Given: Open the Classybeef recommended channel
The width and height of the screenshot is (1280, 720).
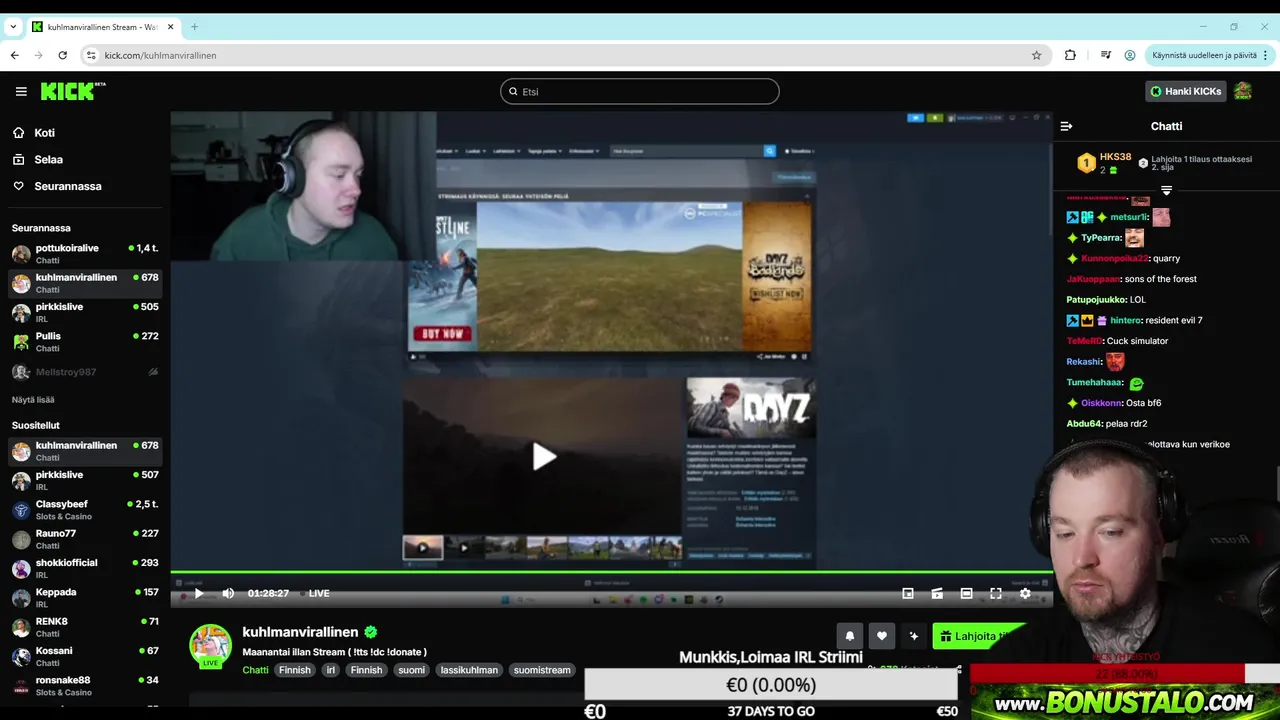Looking at the screenshot, I should coord(86,510).
